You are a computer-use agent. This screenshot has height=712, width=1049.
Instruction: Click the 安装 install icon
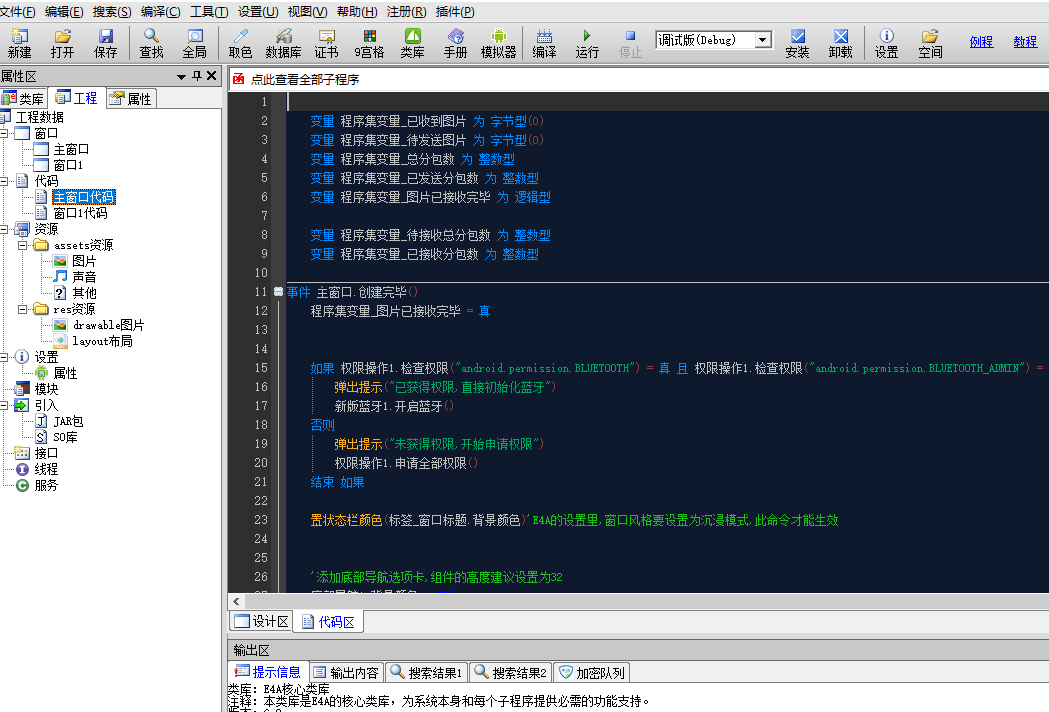(x=797, y=43)
